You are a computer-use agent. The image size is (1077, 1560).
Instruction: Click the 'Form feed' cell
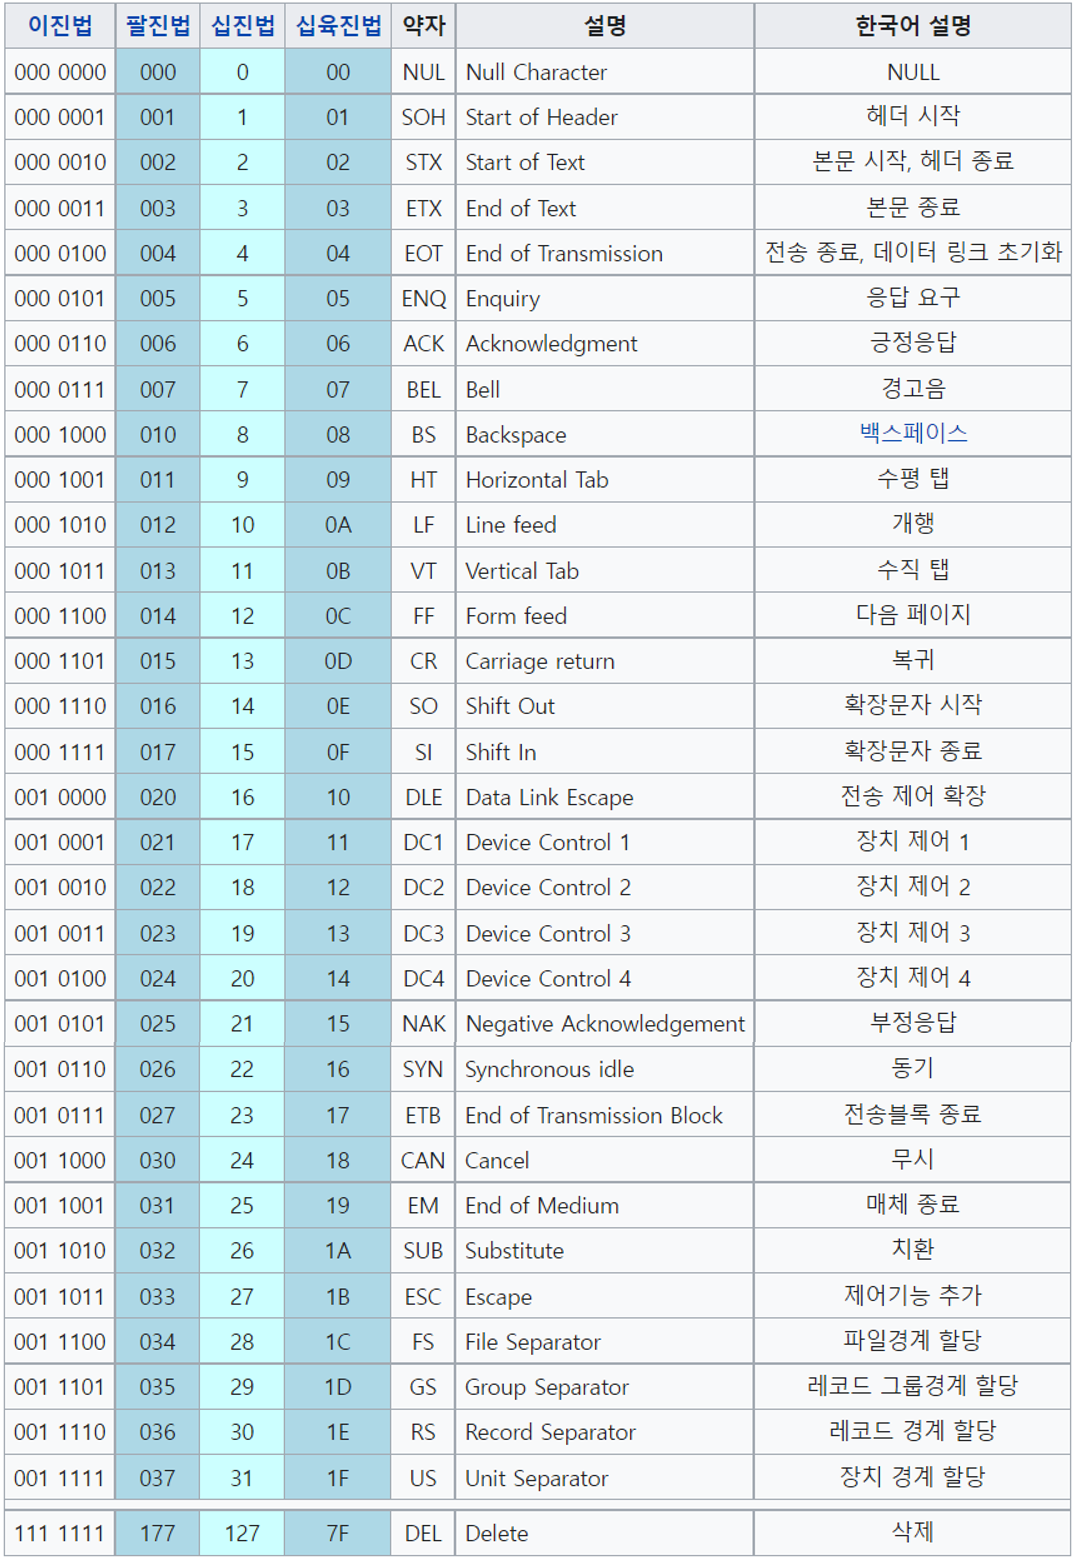605,615
